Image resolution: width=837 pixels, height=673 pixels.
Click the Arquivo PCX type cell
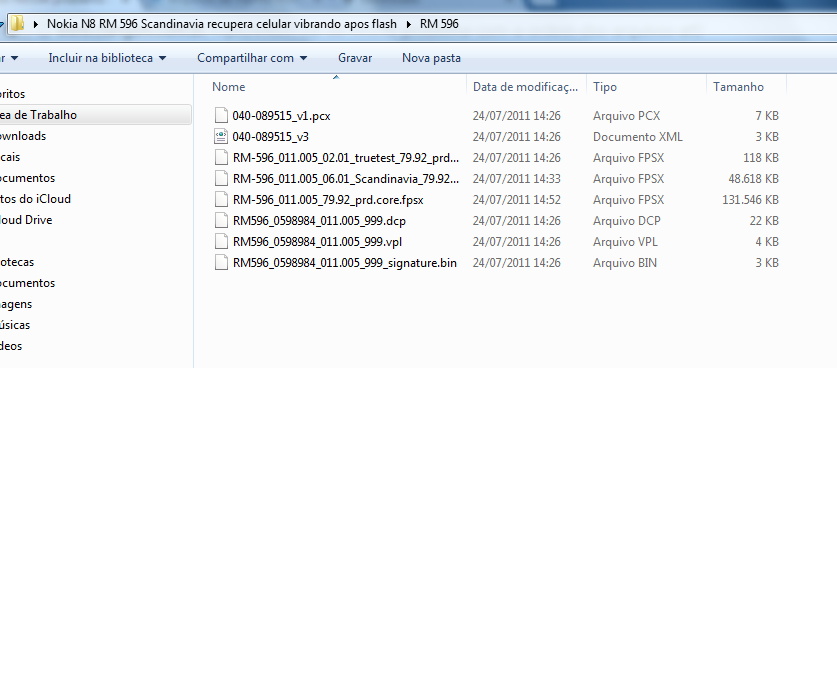tap(626, 116)
